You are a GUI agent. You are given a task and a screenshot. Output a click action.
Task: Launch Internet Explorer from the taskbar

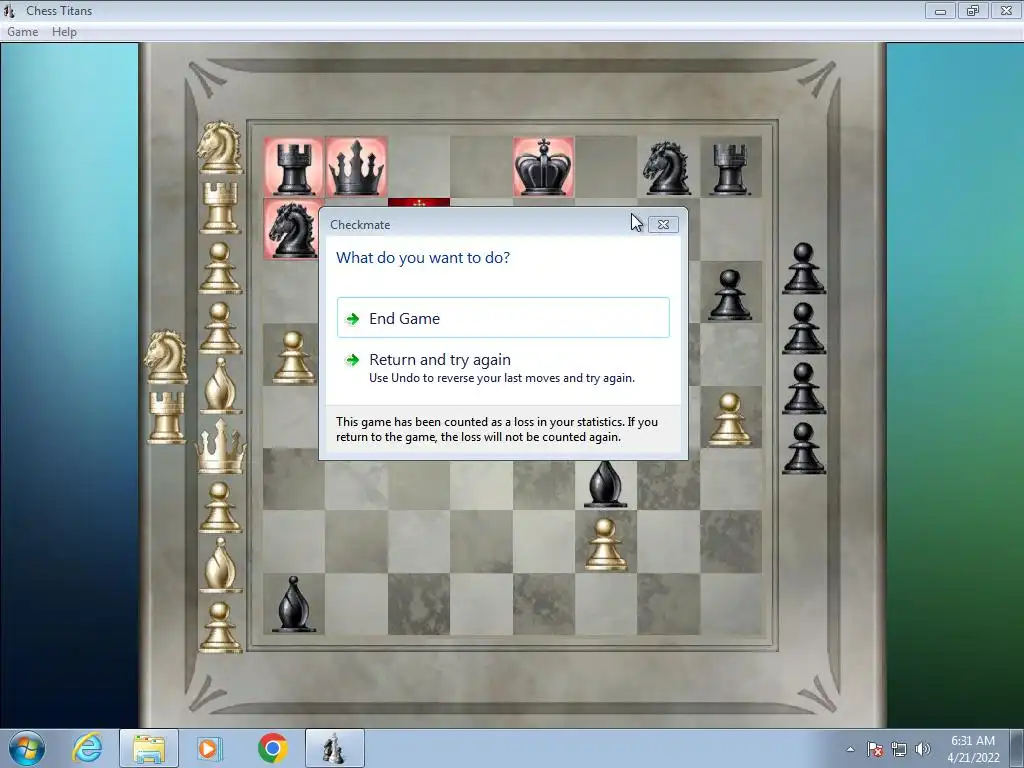tap(88, 748)
